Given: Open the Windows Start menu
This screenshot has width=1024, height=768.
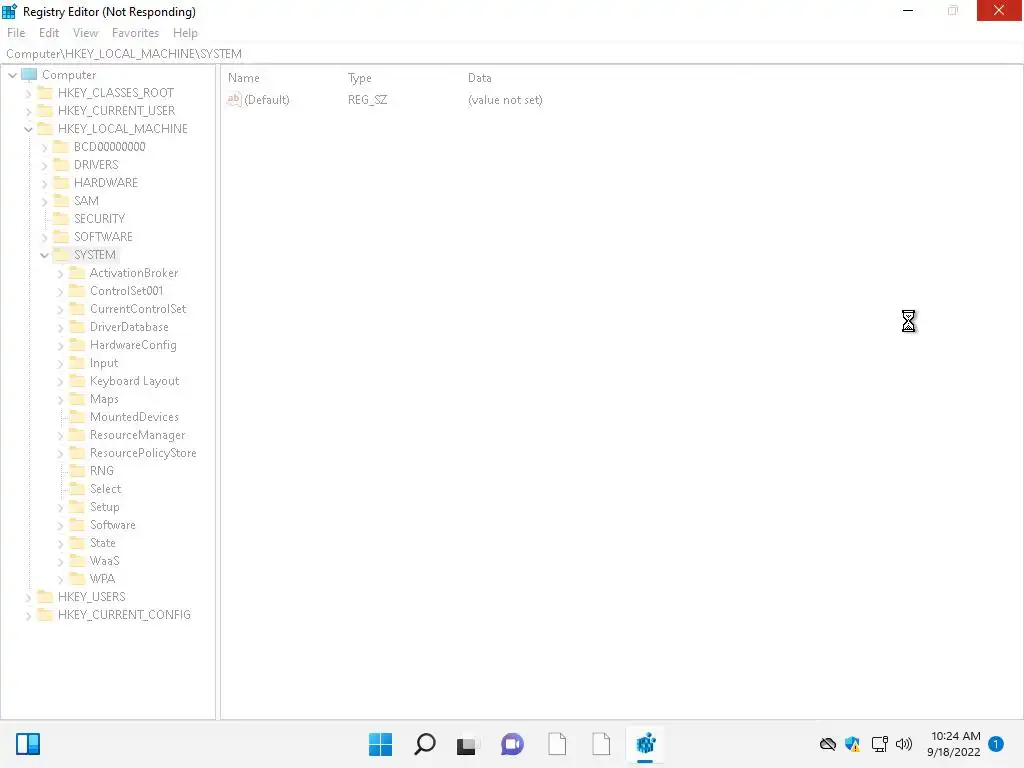Looking at the screenshot, I should 380,744.
